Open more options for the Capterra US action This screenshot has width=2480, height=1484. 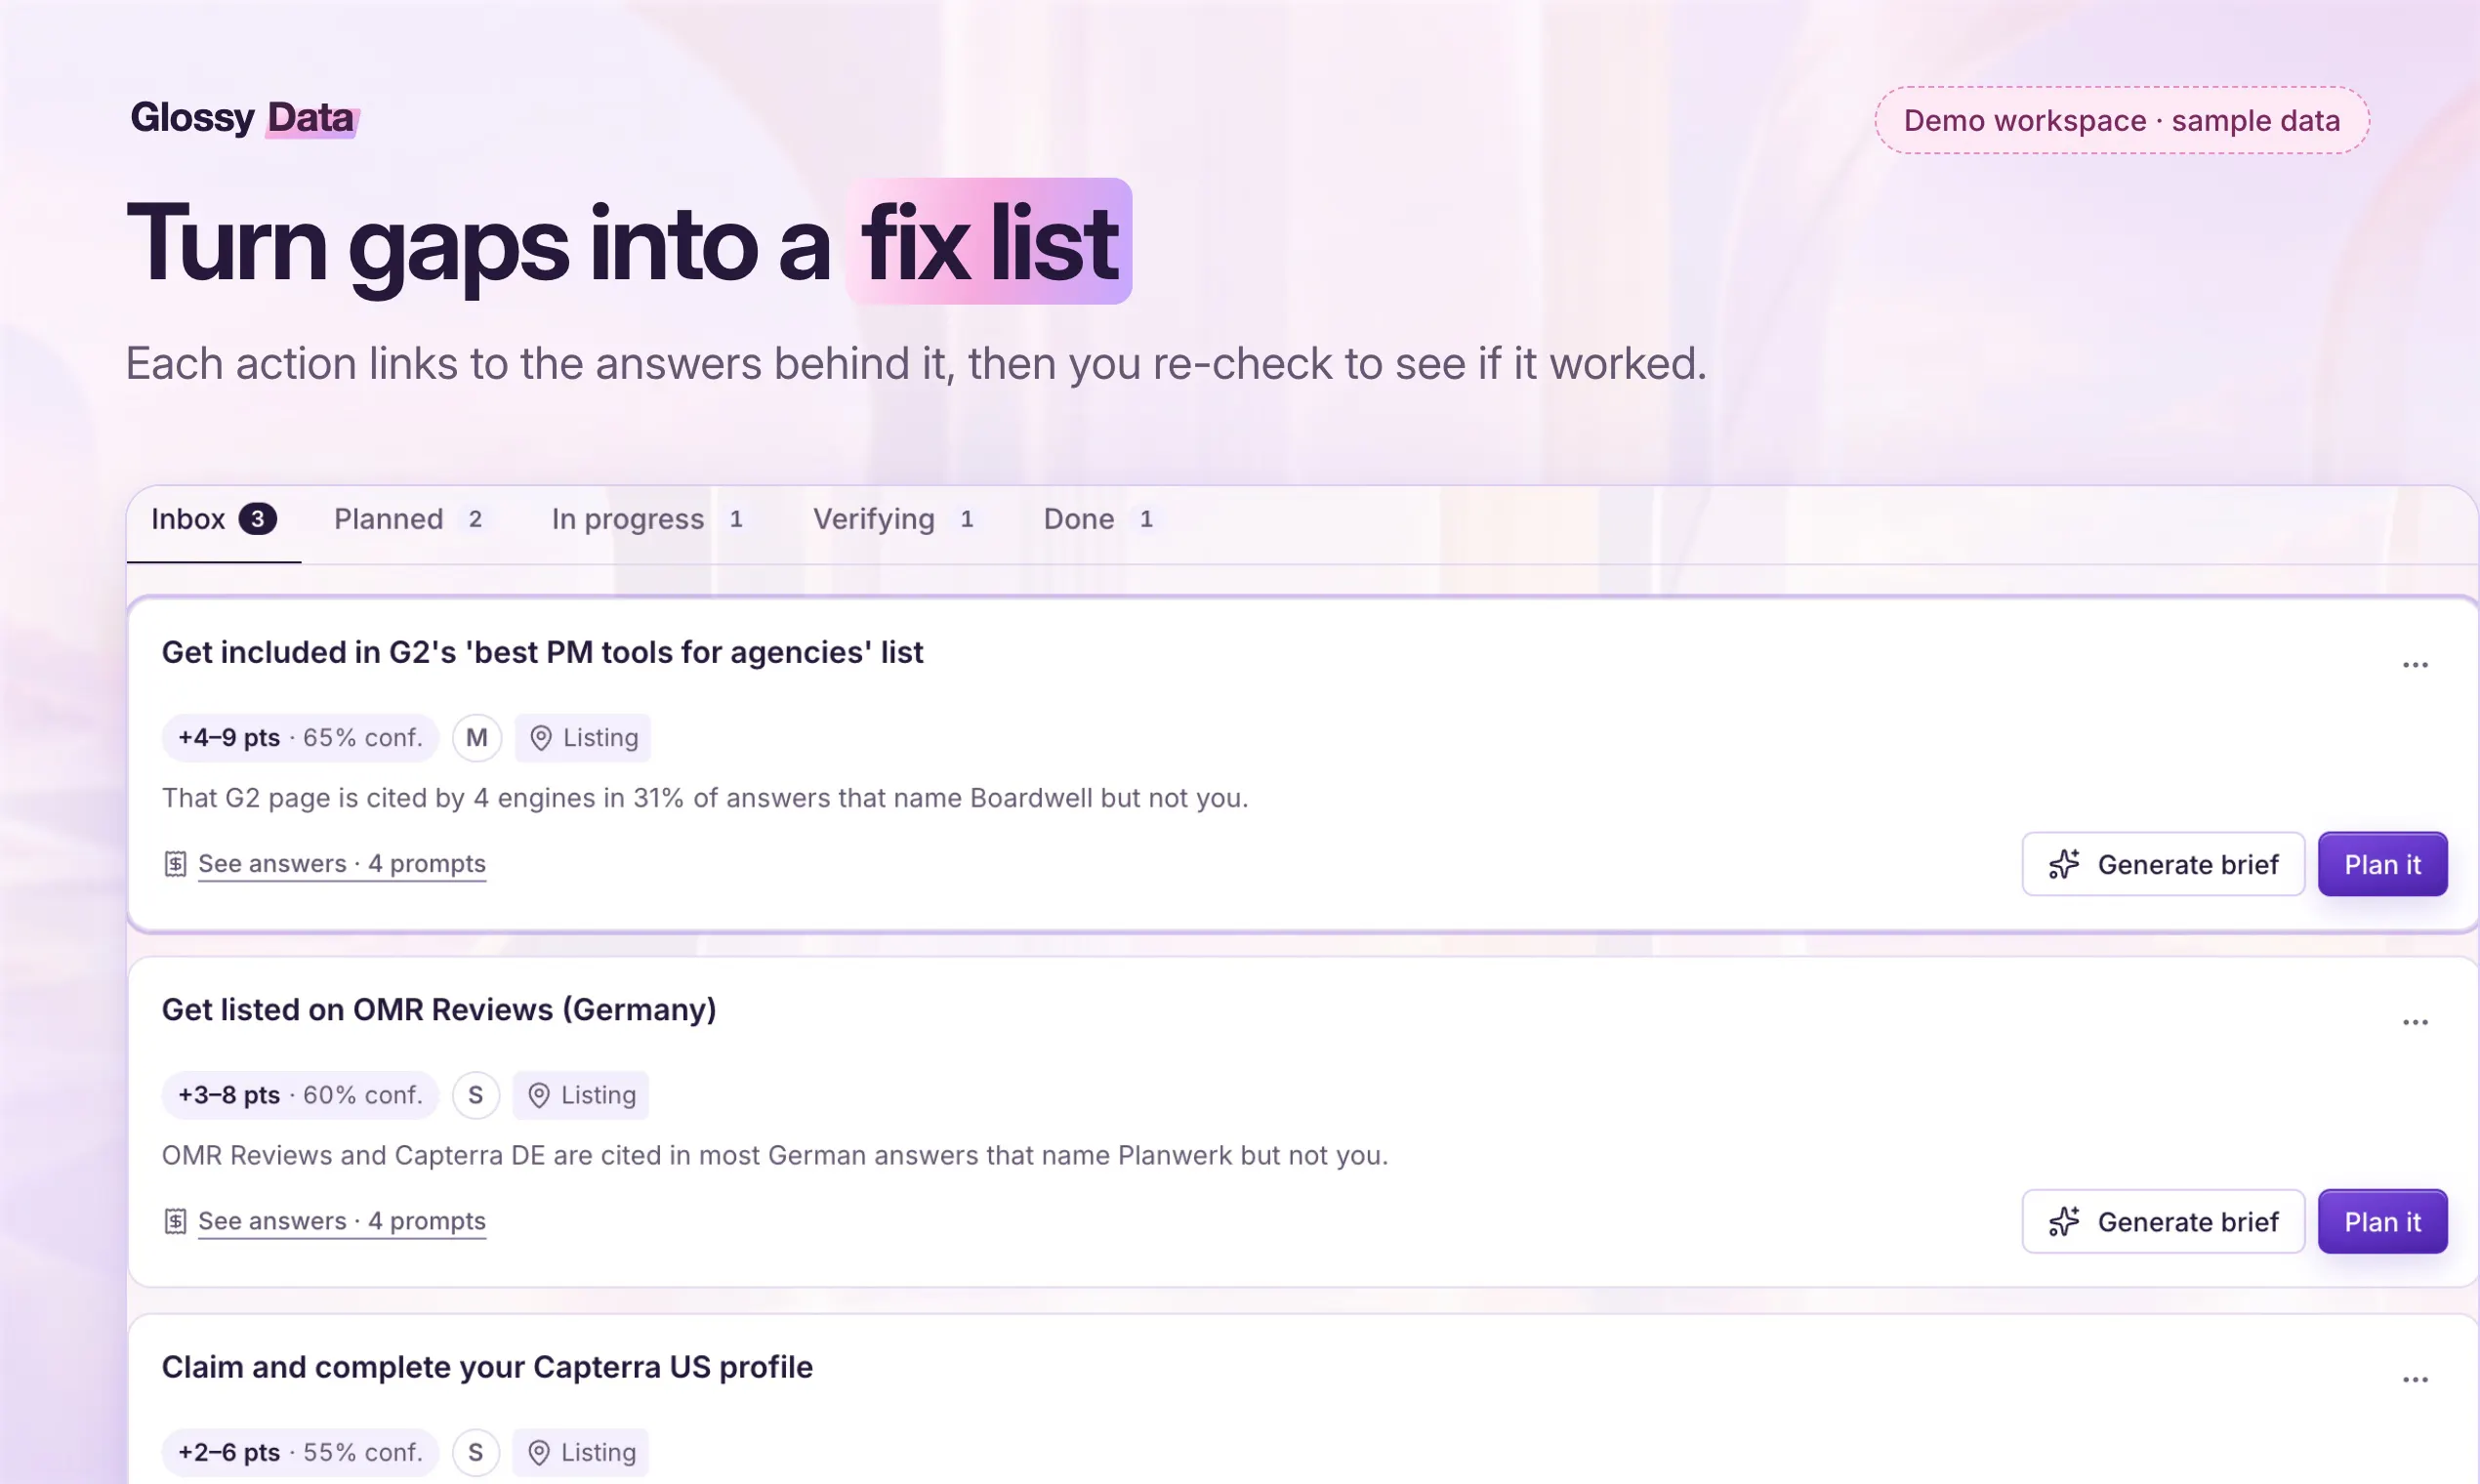point(2415,1379)
